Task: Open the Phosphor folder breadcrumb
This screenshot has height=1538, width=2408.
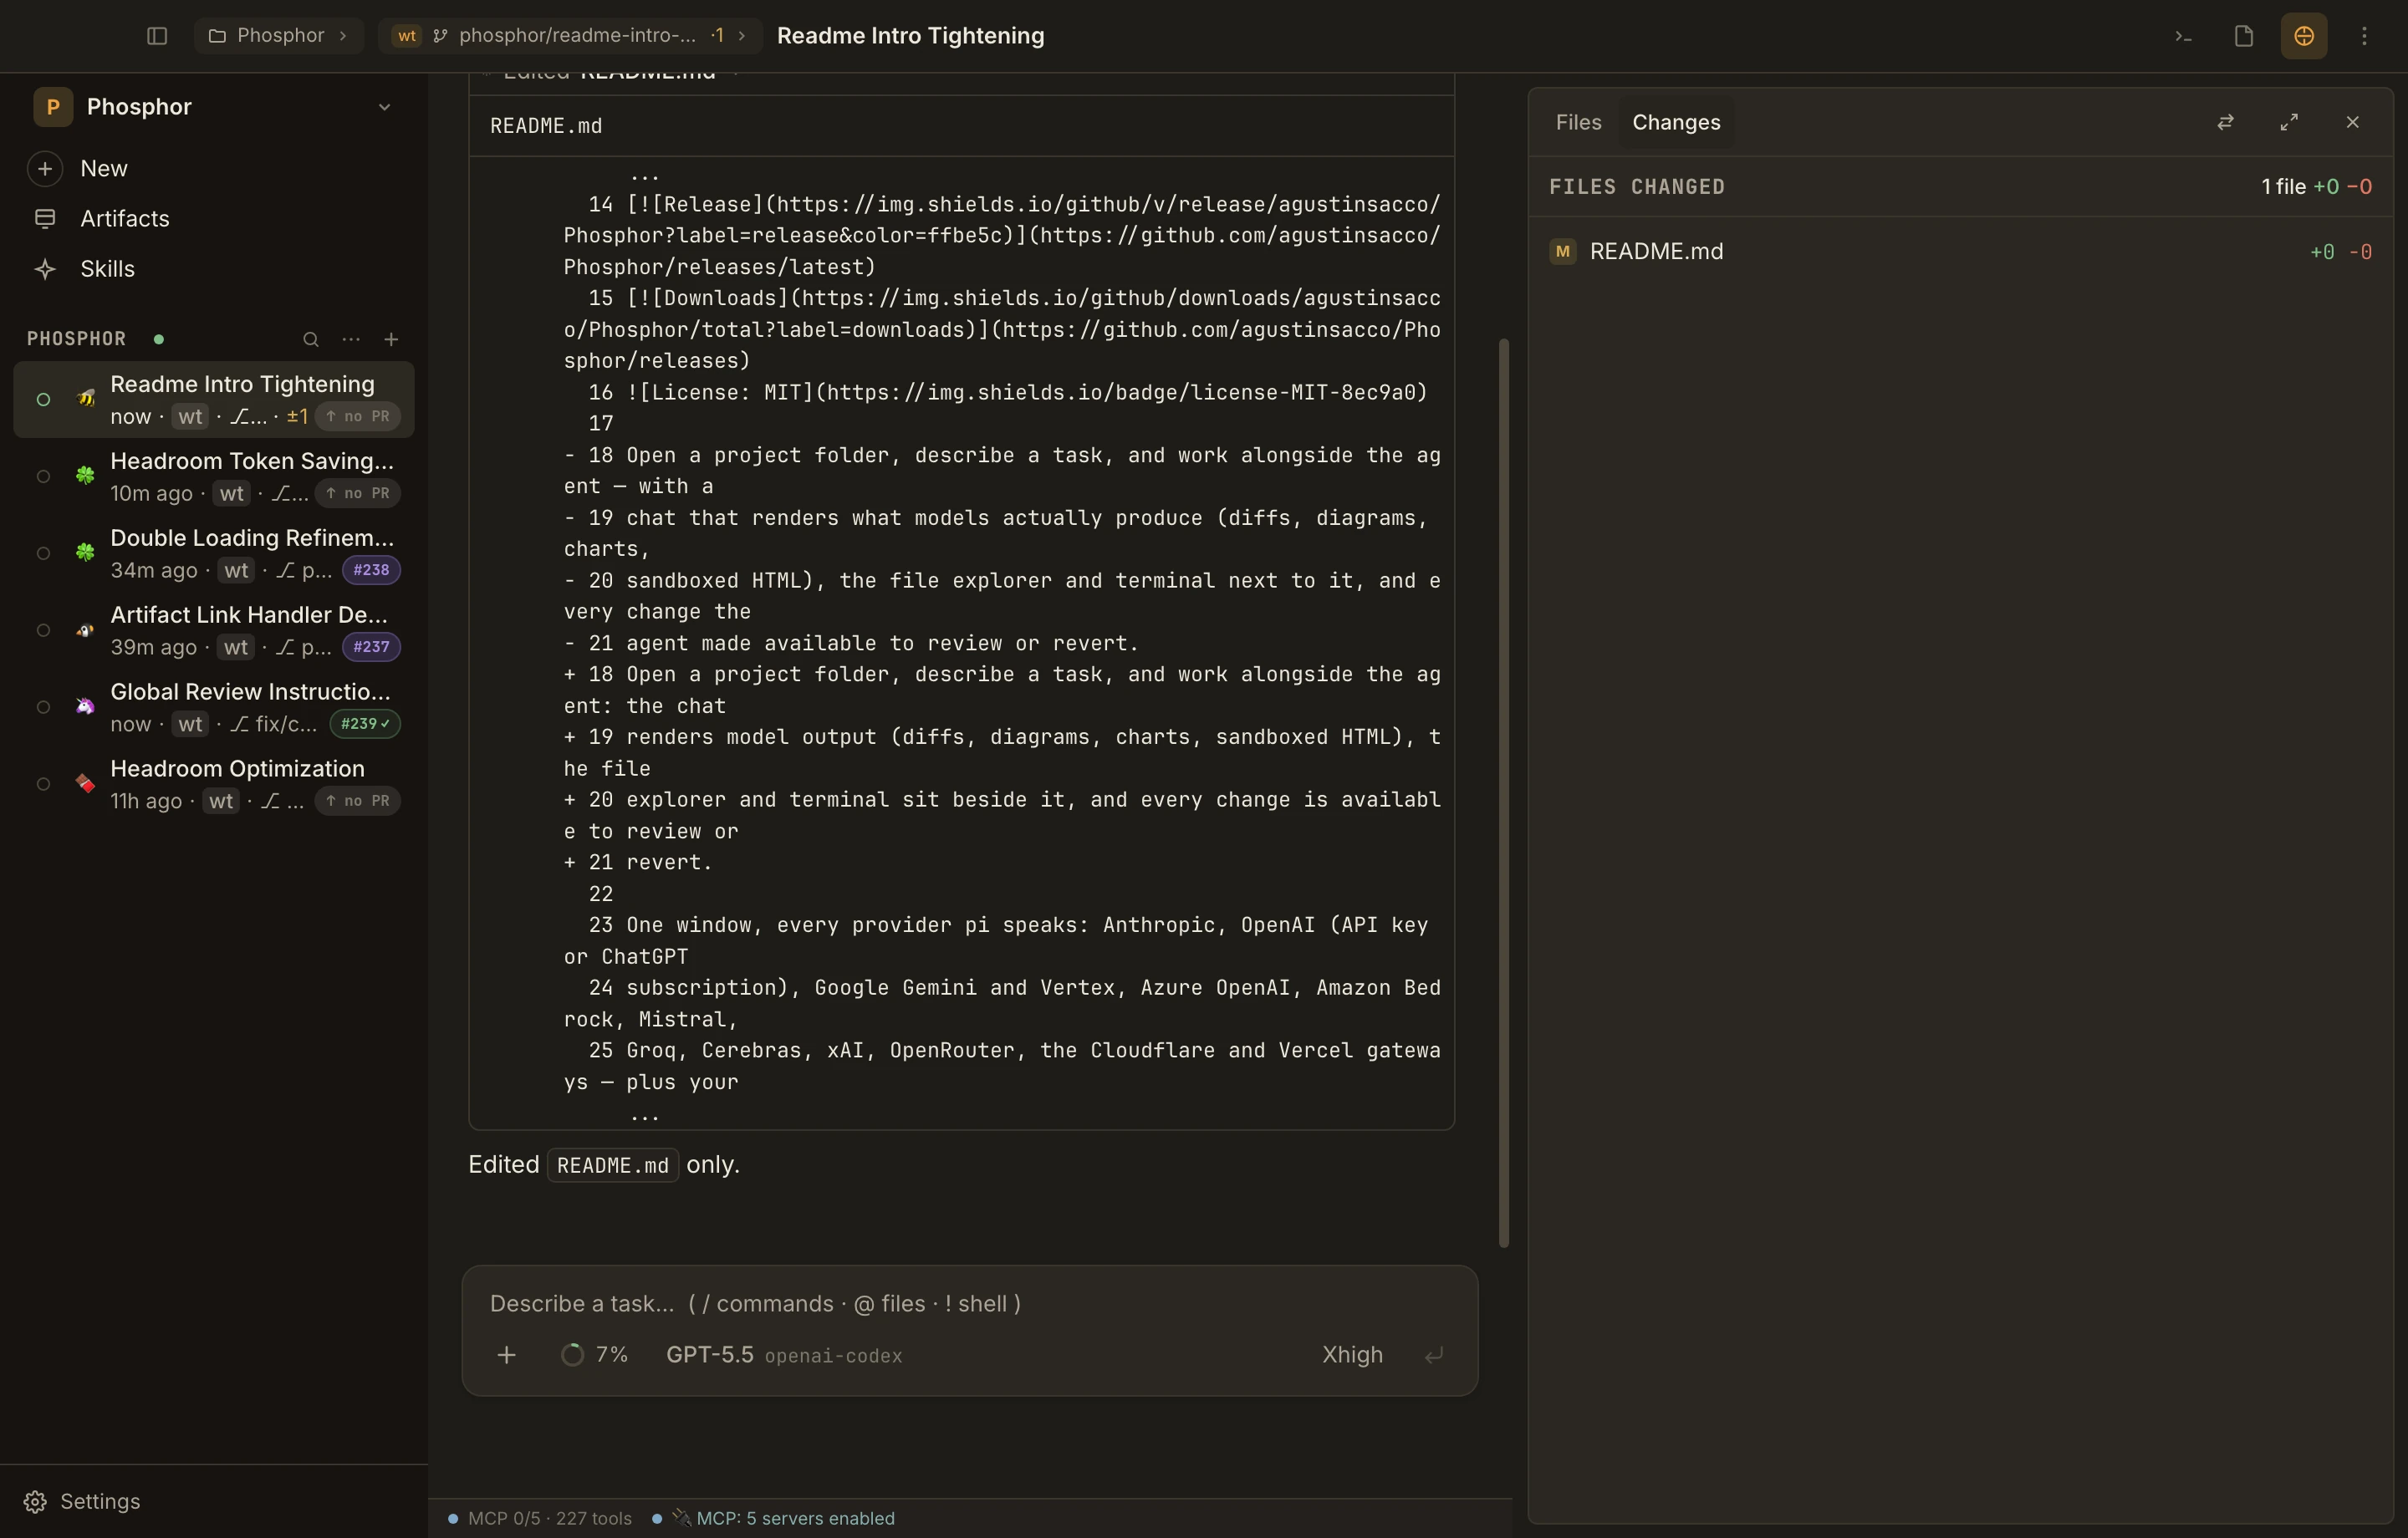Action: click(x=278, y=36)
